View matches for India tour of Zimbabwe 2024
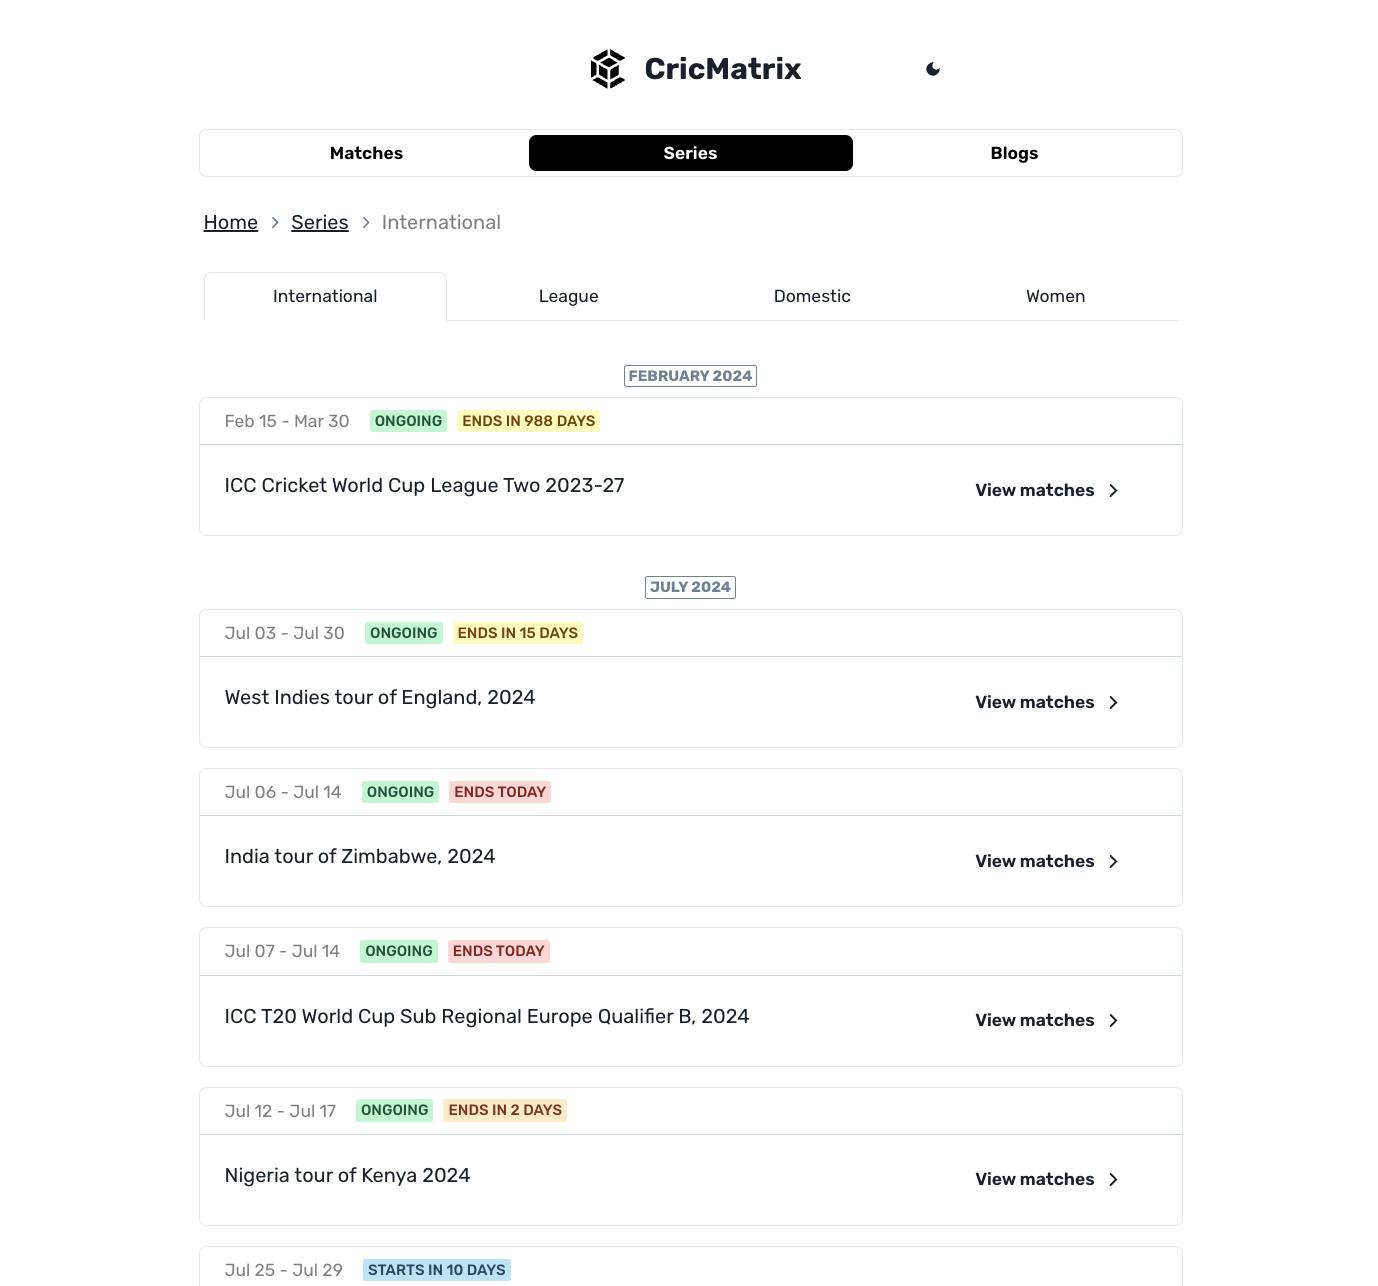Screen dimensions: 1378x1286 (x=1034, y=861)
